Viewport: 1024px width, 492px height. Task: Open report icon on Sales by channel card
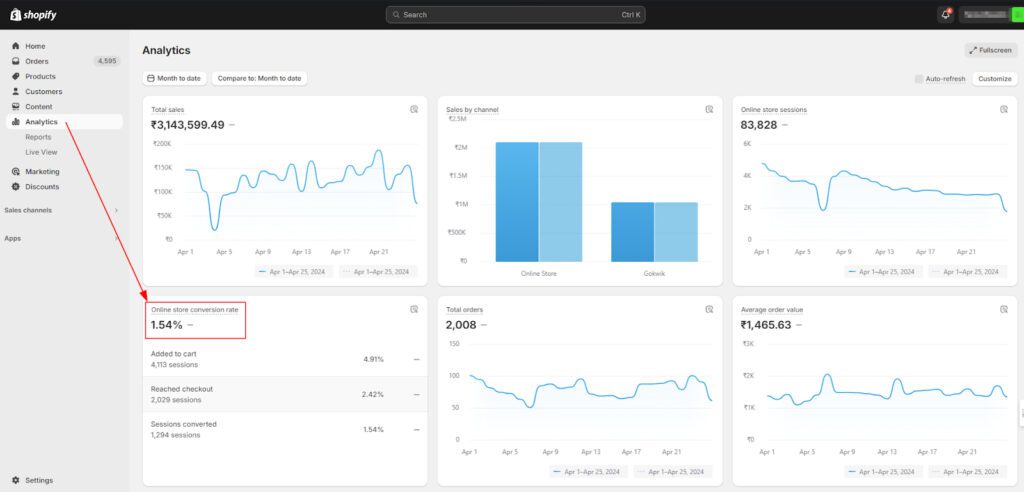click(x=708, y=109)
